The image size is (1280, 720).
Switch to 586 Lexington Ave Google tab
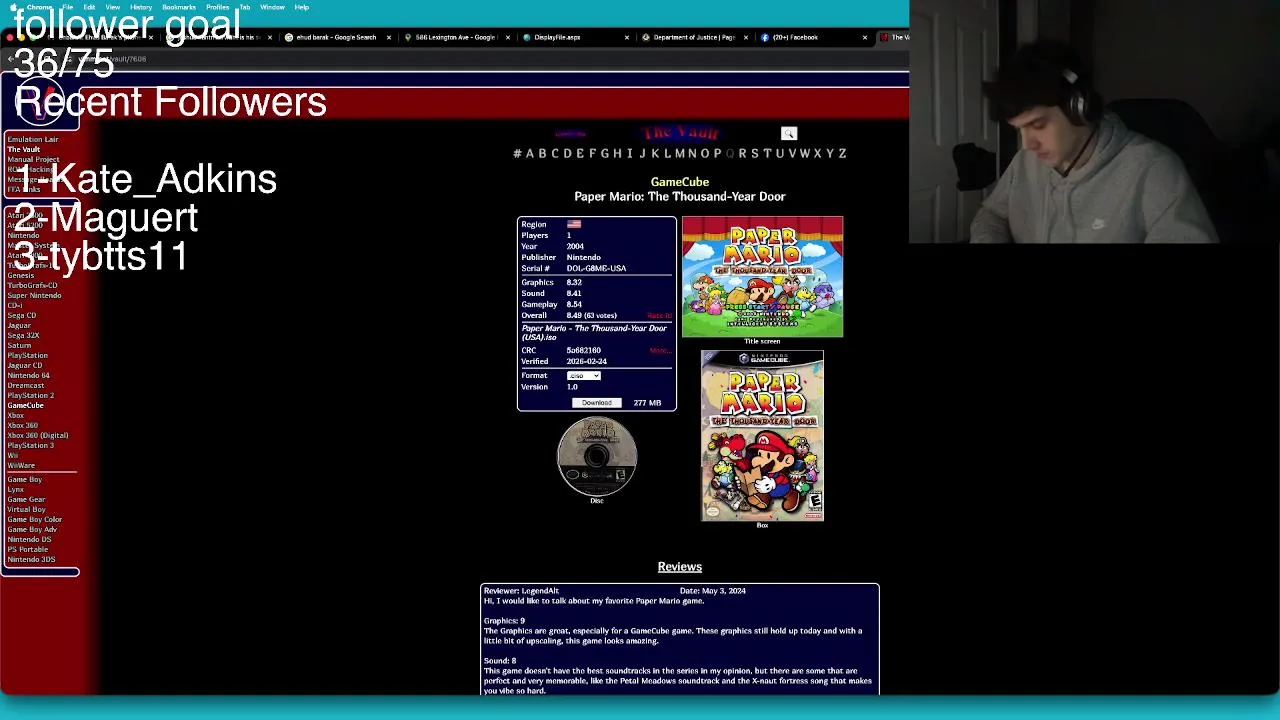456,37
